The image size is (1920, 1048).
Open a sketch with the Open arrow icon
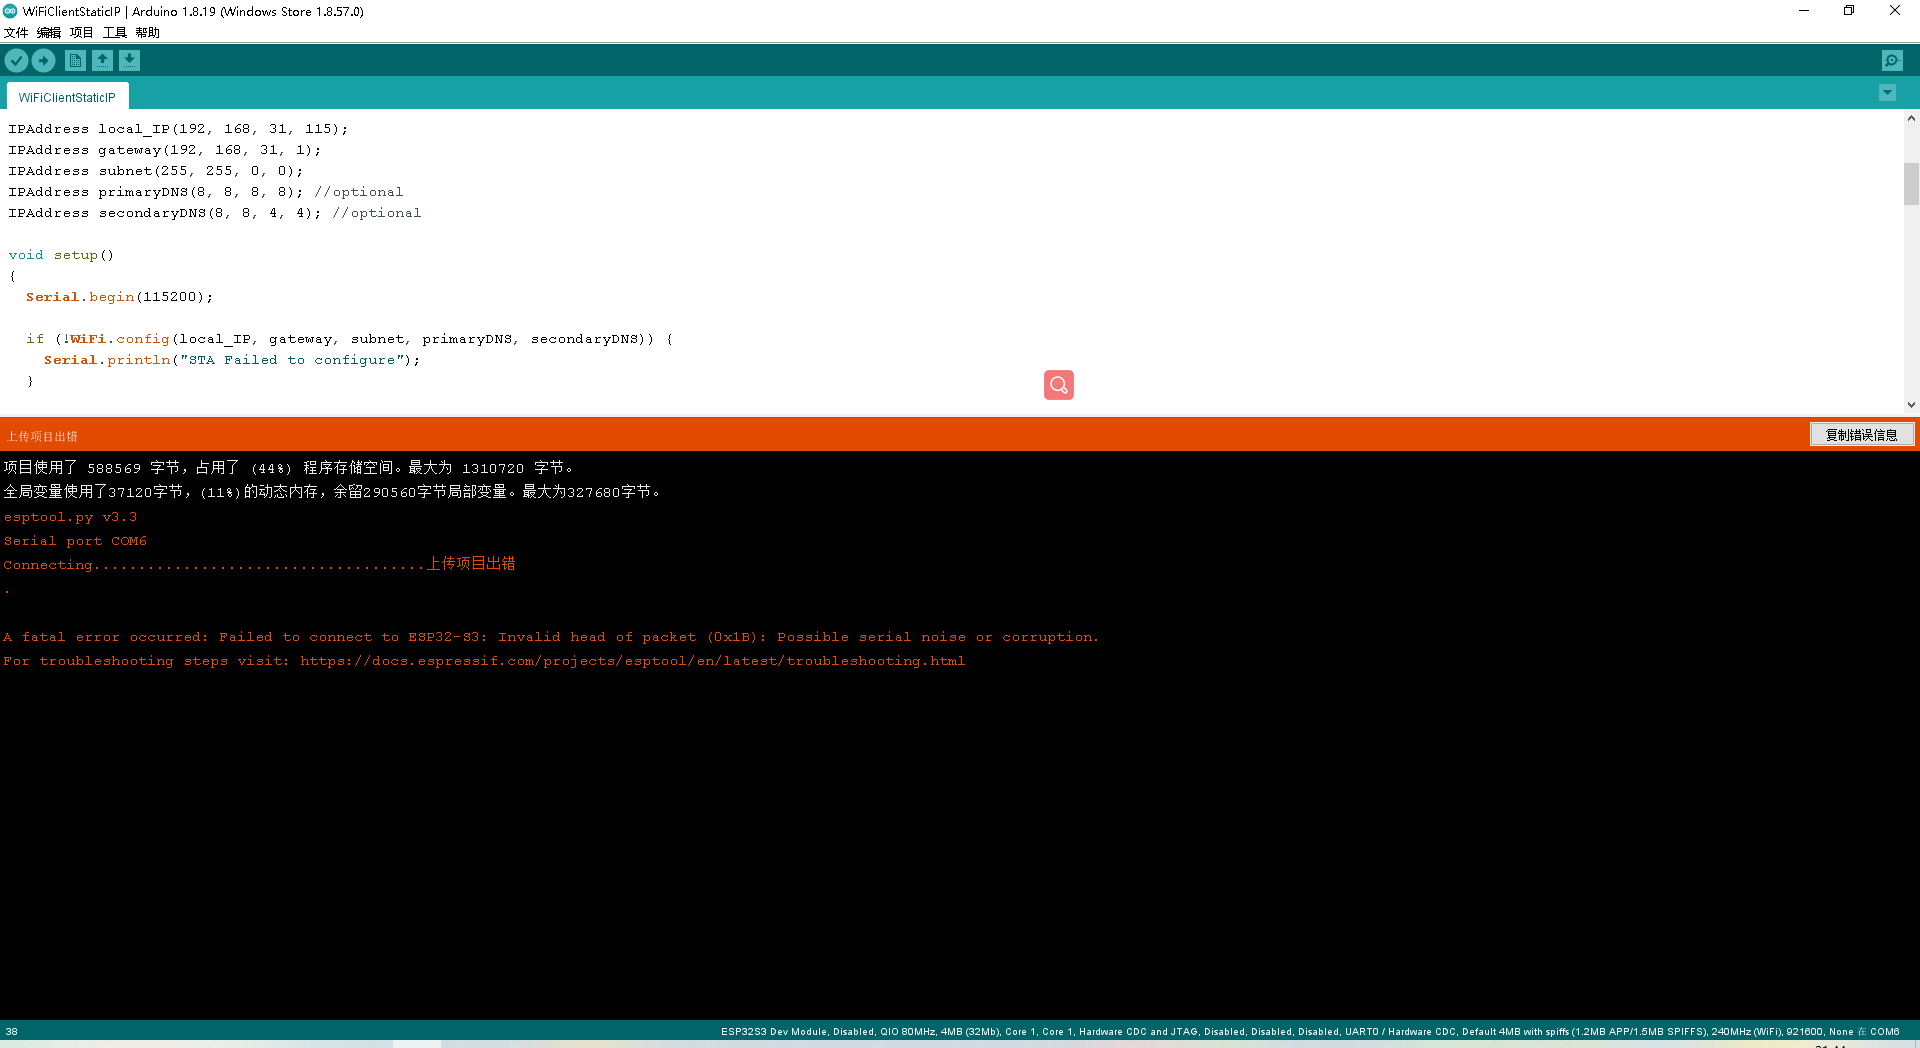click(102, 61)
